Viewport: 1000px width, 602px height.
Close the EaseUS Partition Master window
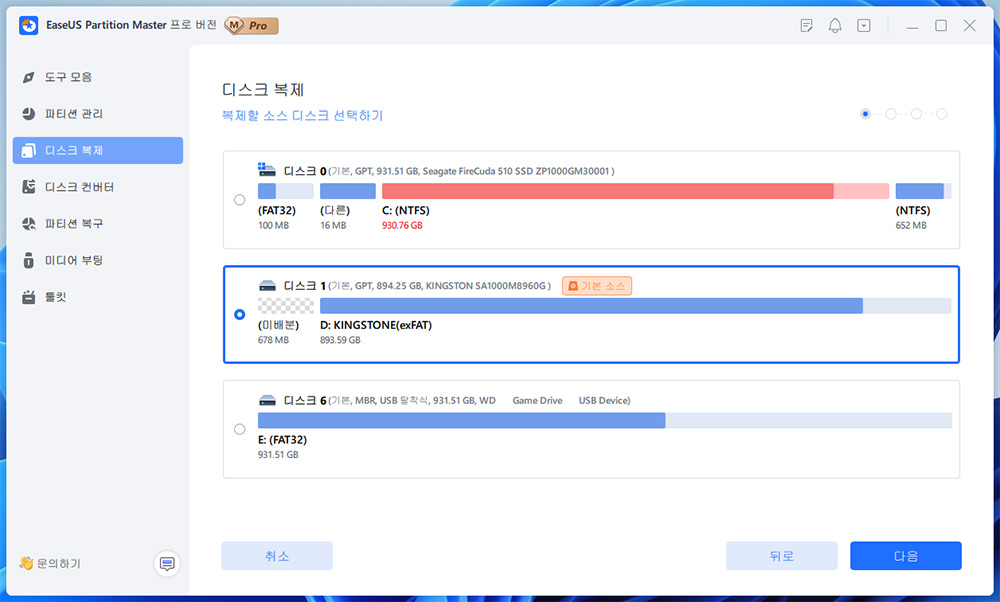tap(969, 26)
